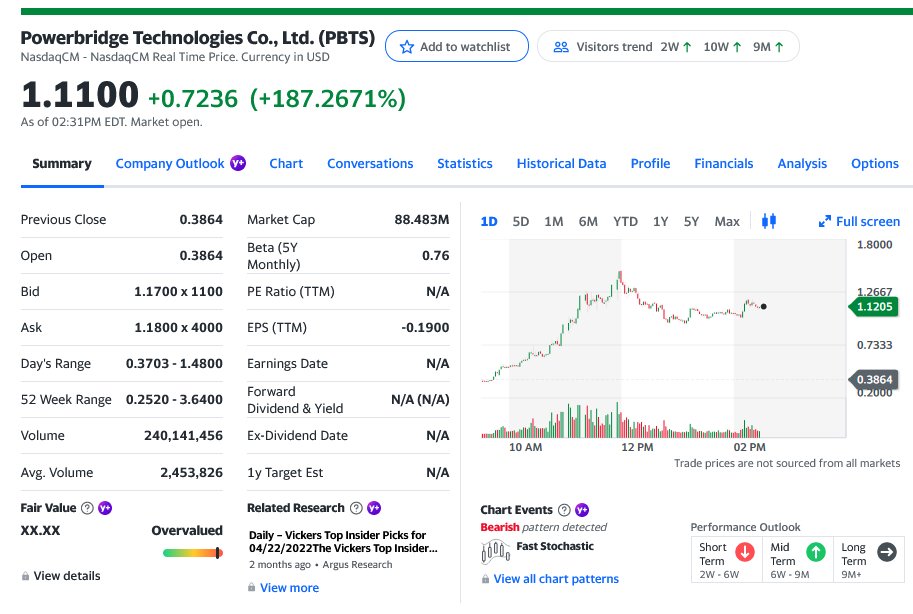Click the Fast Stochastic pattern label
Screen dimensions: 913x614
click(555, 546)
